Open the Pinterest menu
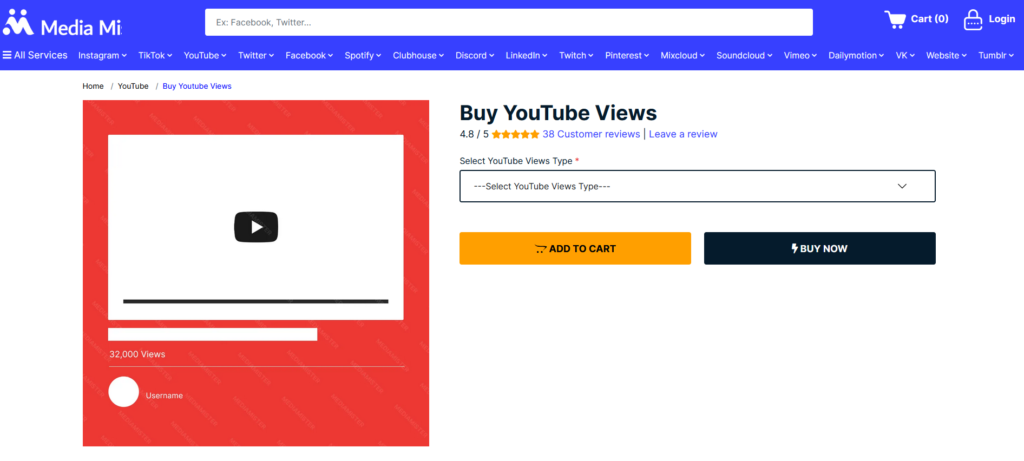This screenshot has height=461, width=1024. coord(627,56)
